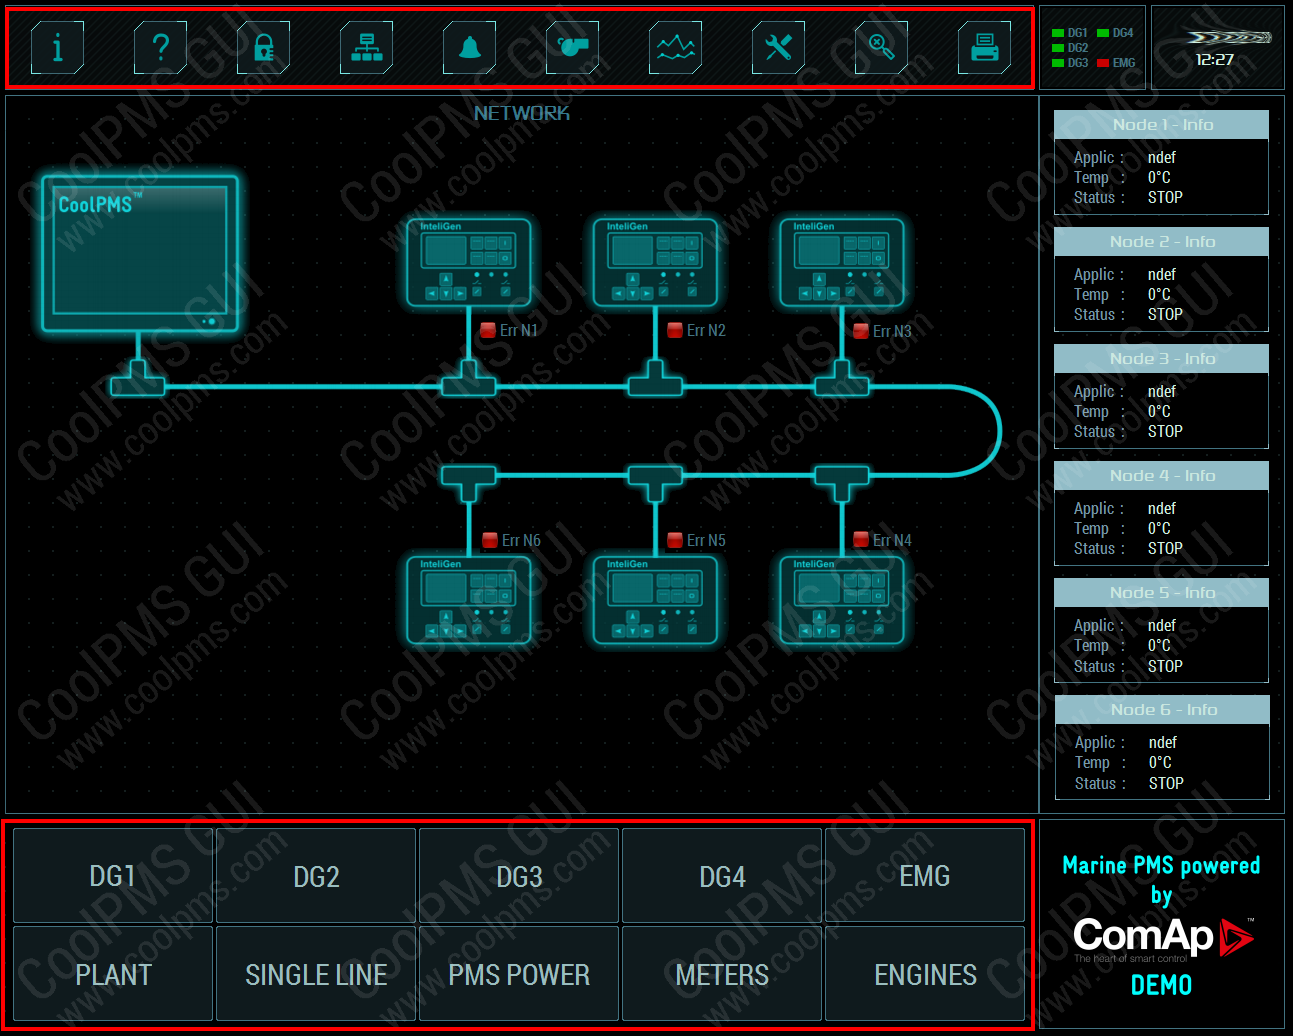This screenshot has width=1293, height=1036.
Task: Click the ComAp logo
Action: pyautogui.click(x=1163, y=938)
